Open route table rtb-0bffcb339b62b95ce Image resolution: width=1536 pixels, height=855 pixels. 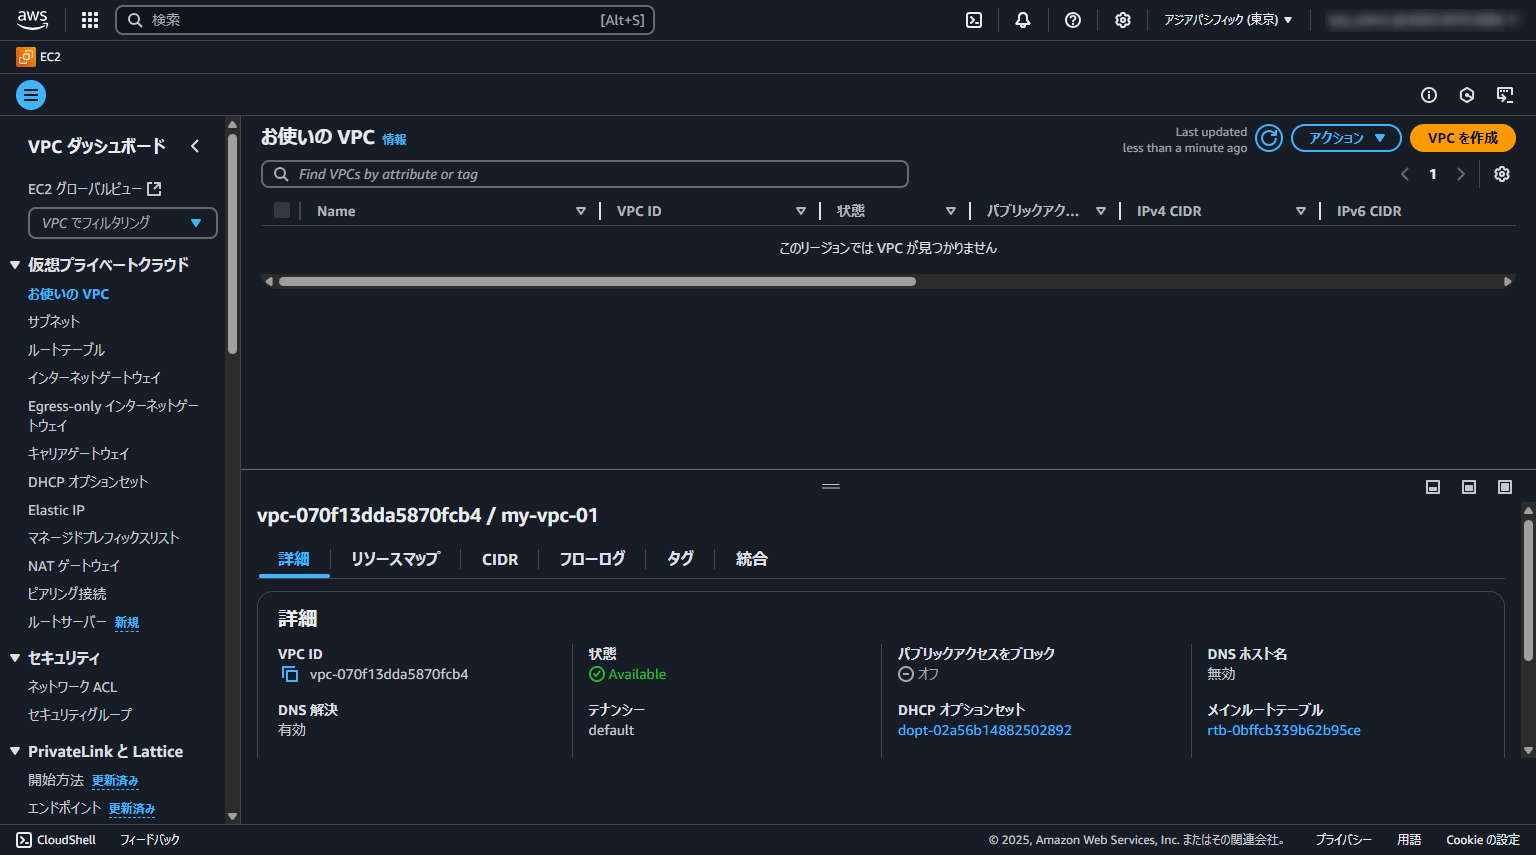1284,730
